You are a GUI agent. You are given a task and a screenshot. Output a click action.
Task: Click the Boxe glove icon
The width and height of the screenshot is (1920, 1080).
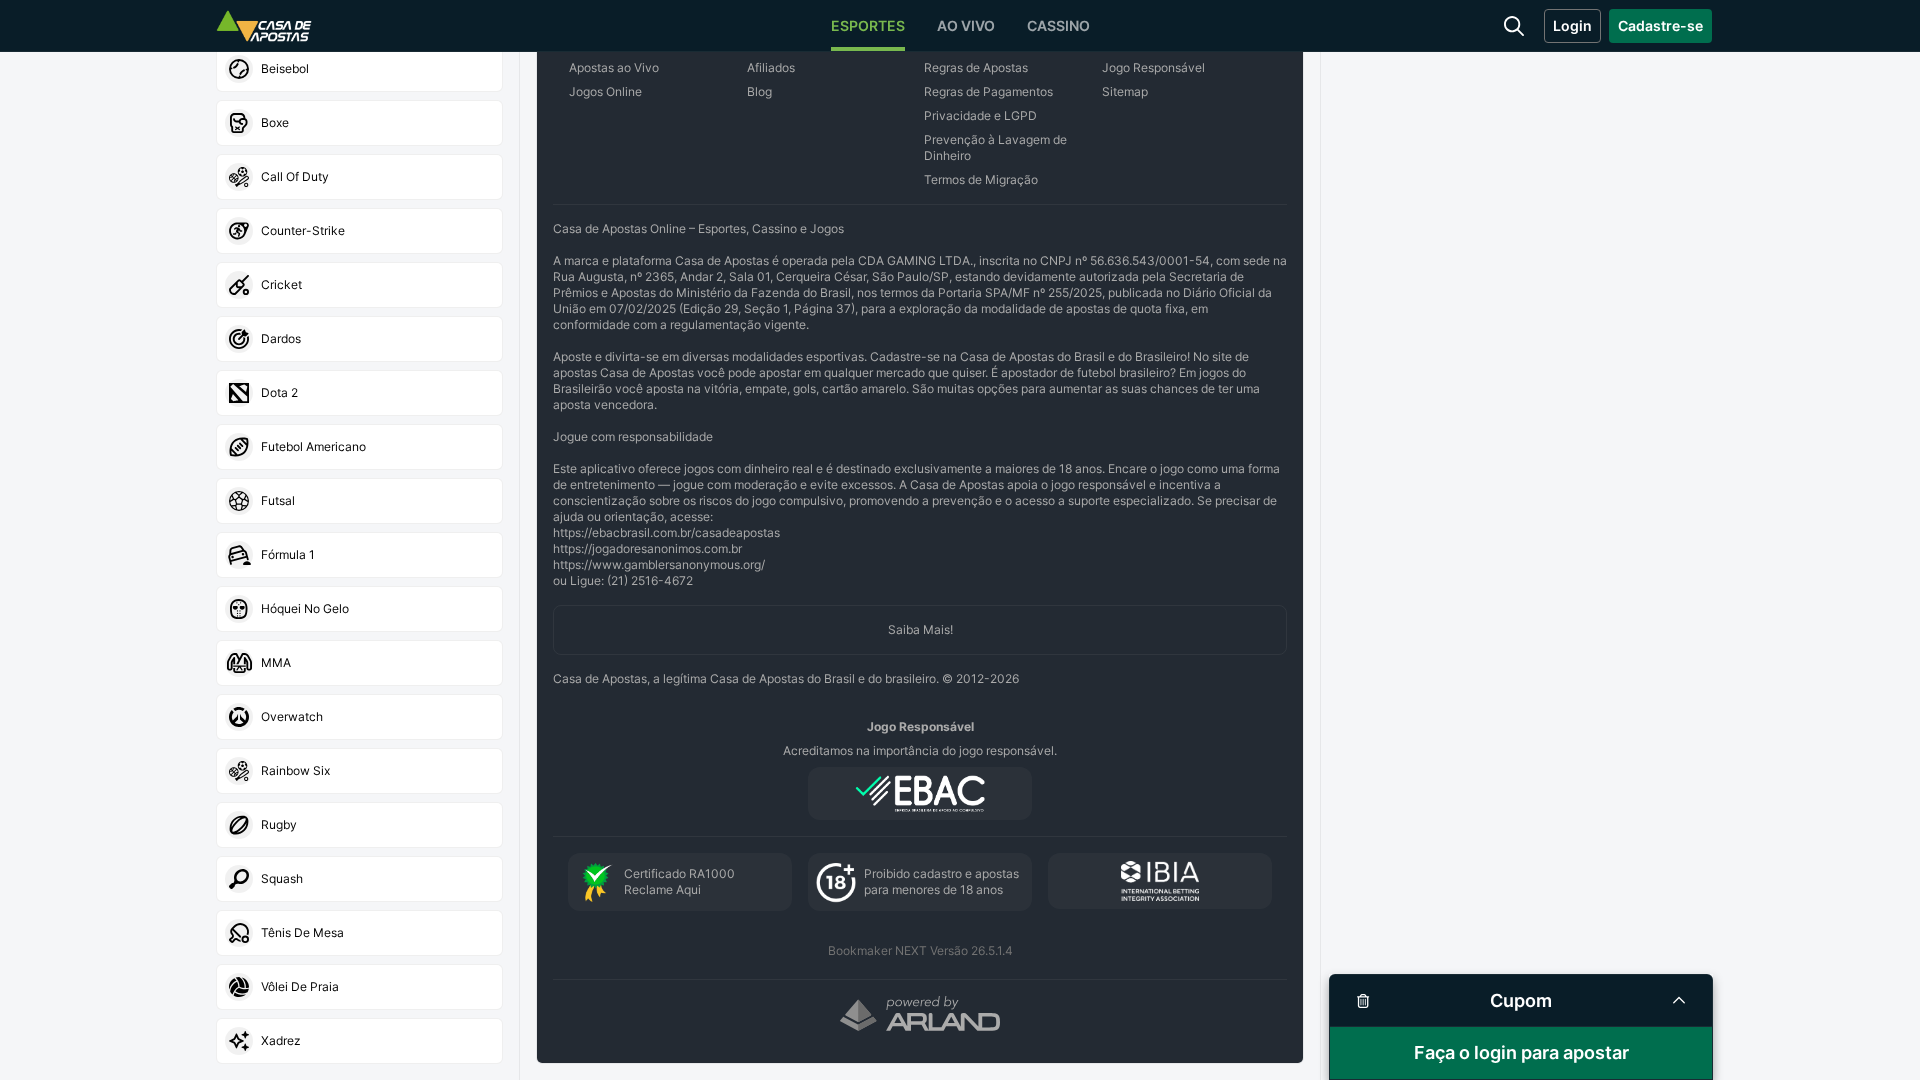click(239, 123)
